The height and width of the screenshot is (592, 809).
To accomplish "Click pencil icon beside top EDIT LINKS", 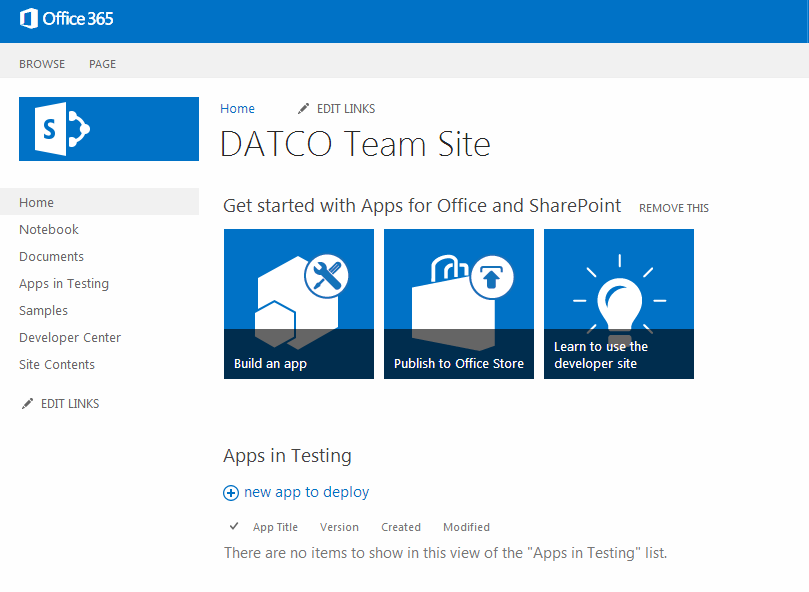I will [304, 108].
